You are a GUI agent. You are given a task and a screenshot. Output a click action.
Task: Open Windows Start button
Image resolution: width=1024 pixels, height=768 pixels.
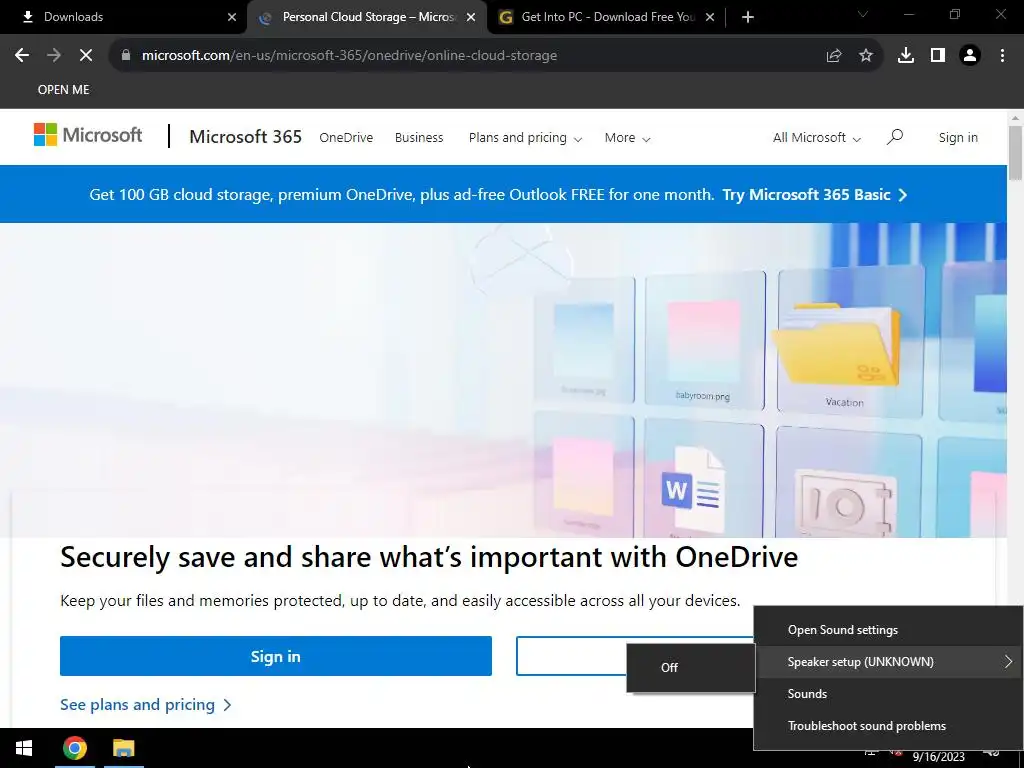(x=24, y=748)
